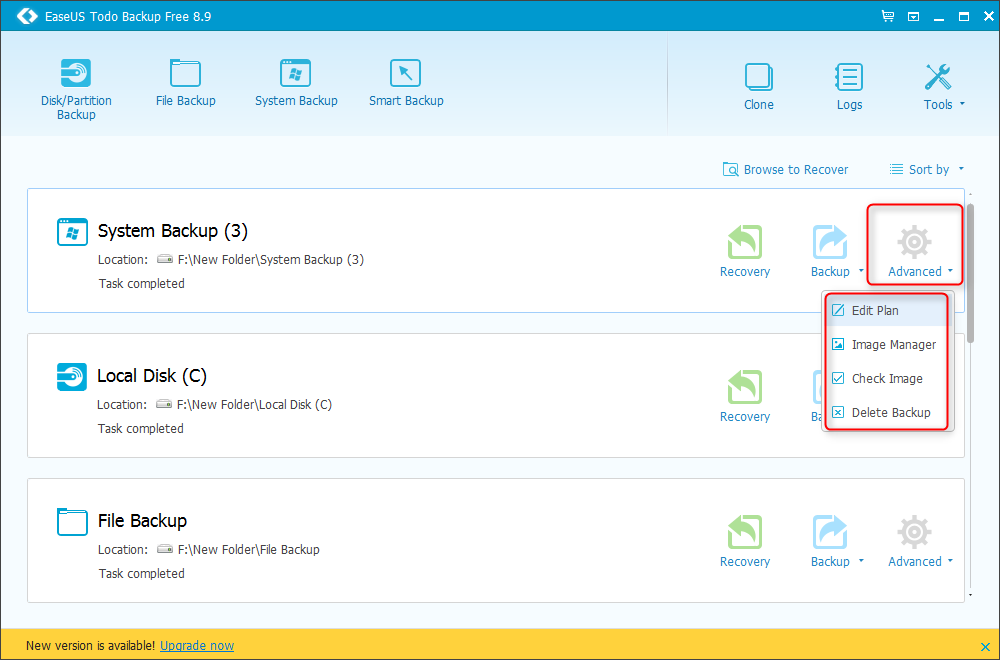Screen dimensions: 1000x660
Task: Open Backup dropdown for System Backup (3)
Action: click(x=861, y=272)
